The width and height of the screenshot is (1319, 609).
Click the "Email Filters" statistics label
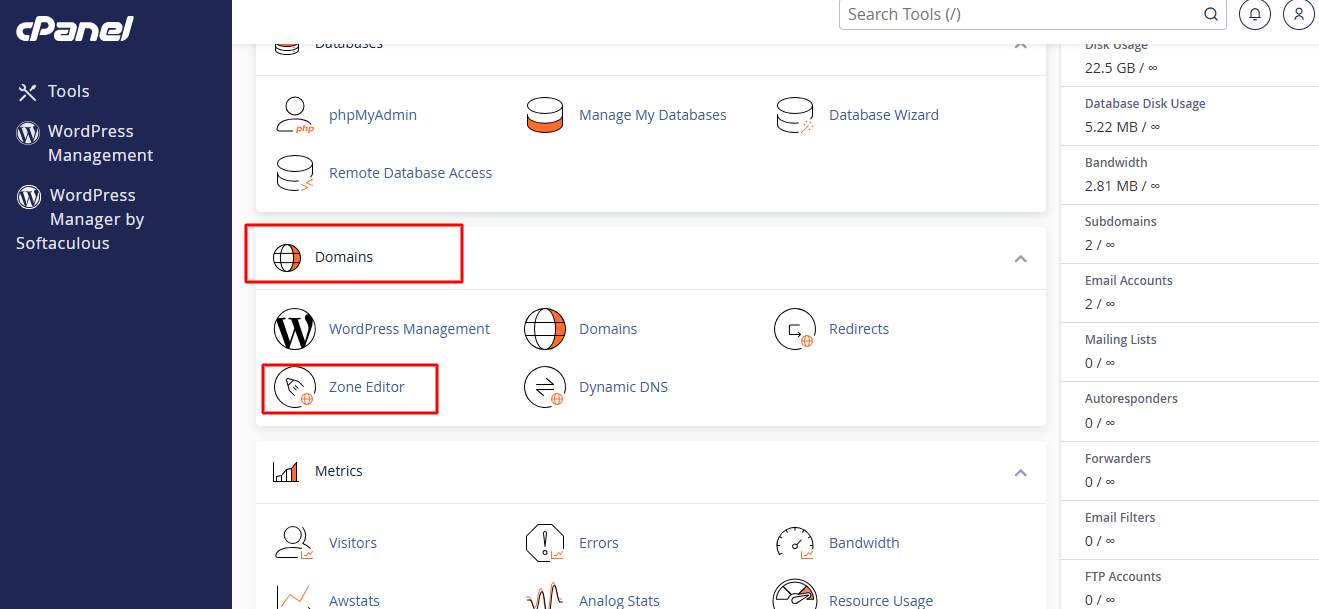(1120, 518)
